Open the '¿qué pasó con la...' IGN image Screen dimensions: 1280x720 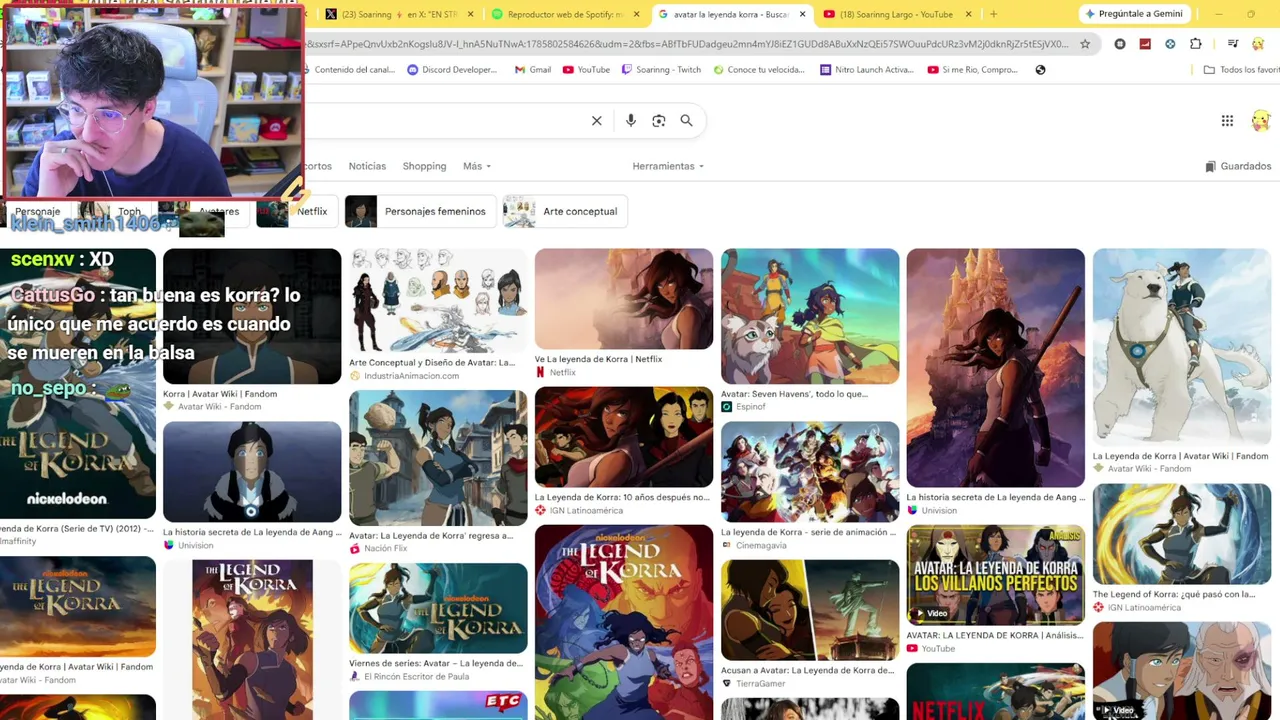point(1182,534)
